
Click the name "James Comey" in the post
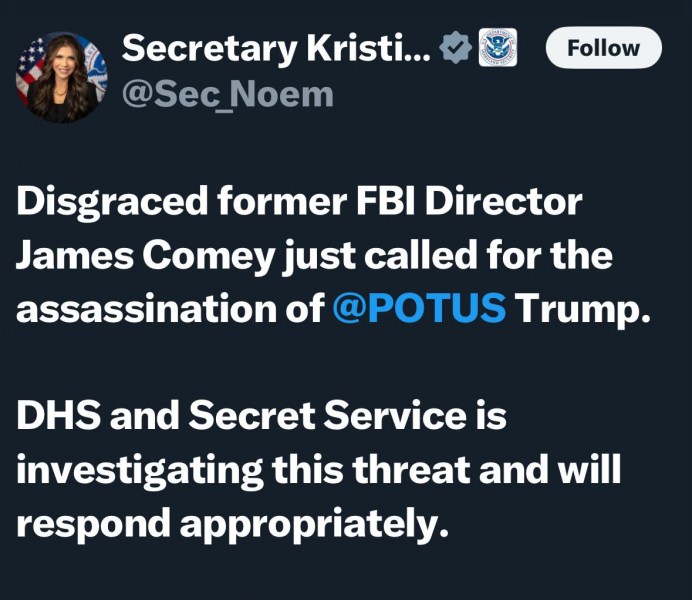pyautogui.click(x=144, y=256)
